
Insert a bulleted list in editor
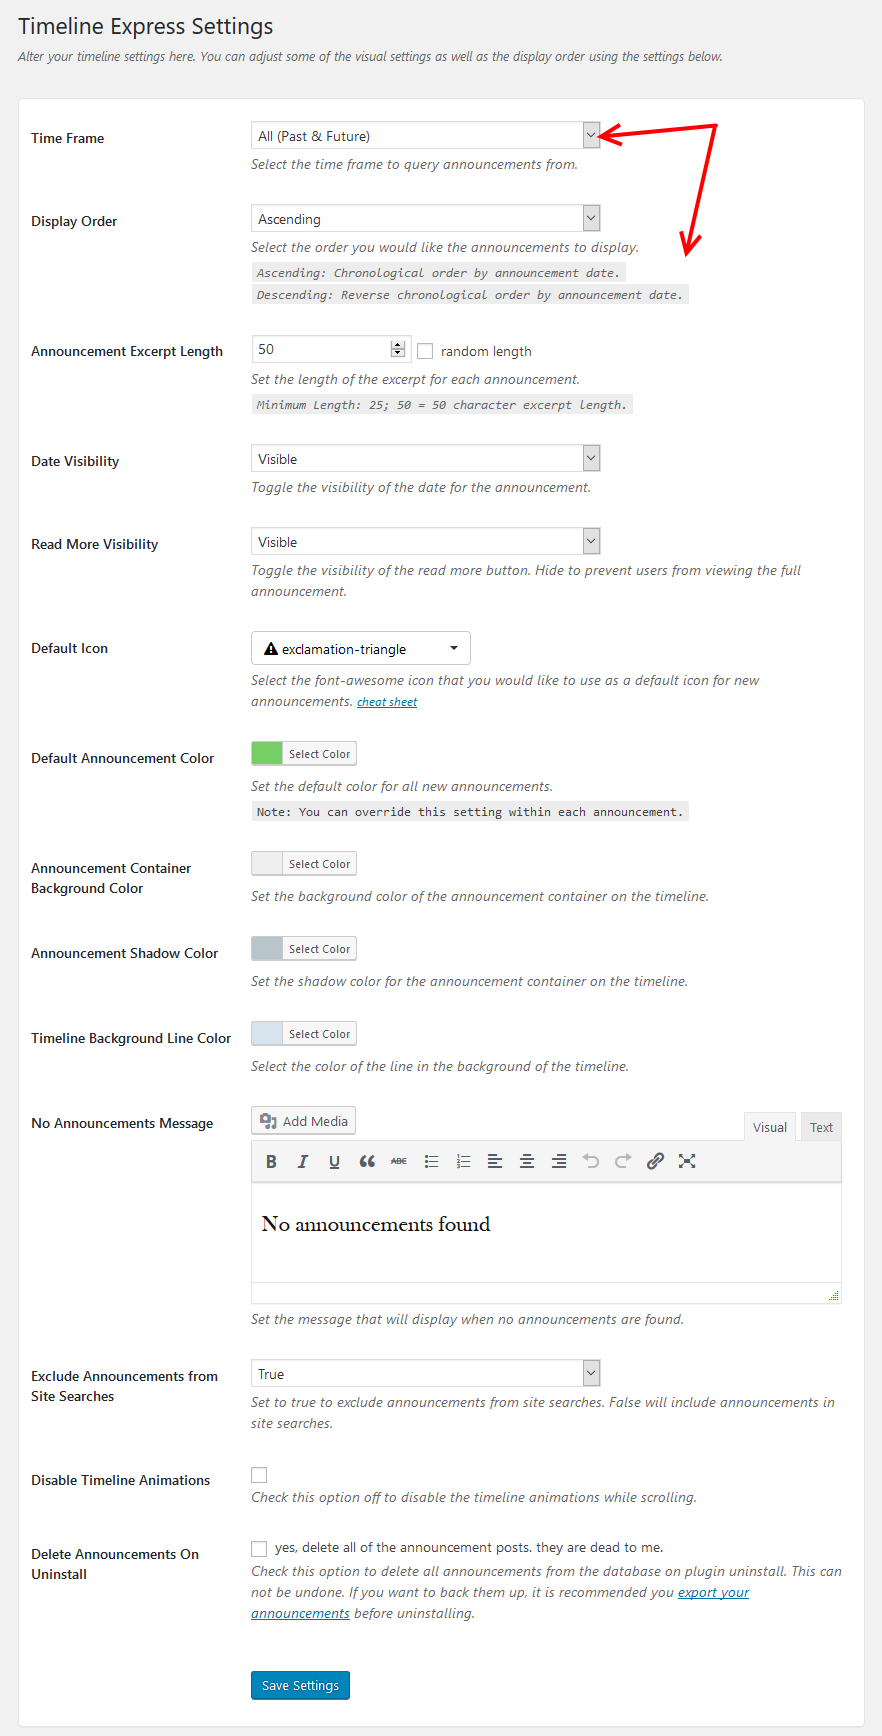click(x=431, y=1161)
